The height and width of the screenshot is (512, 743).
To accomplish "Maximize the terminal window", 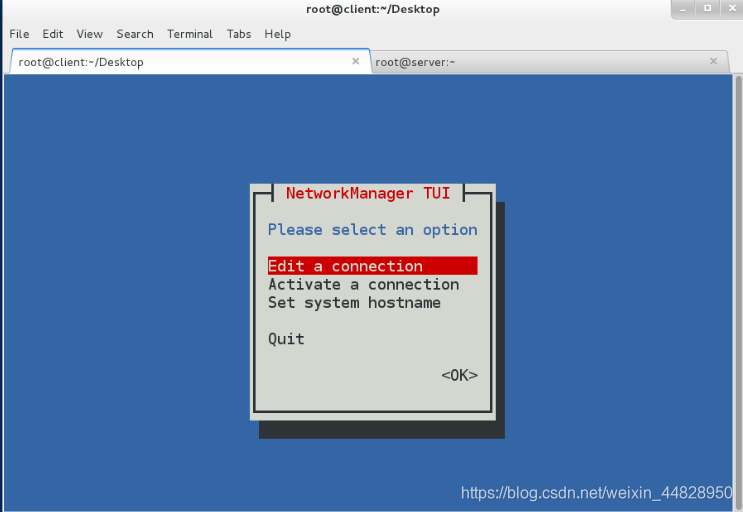I will [707, 9].
